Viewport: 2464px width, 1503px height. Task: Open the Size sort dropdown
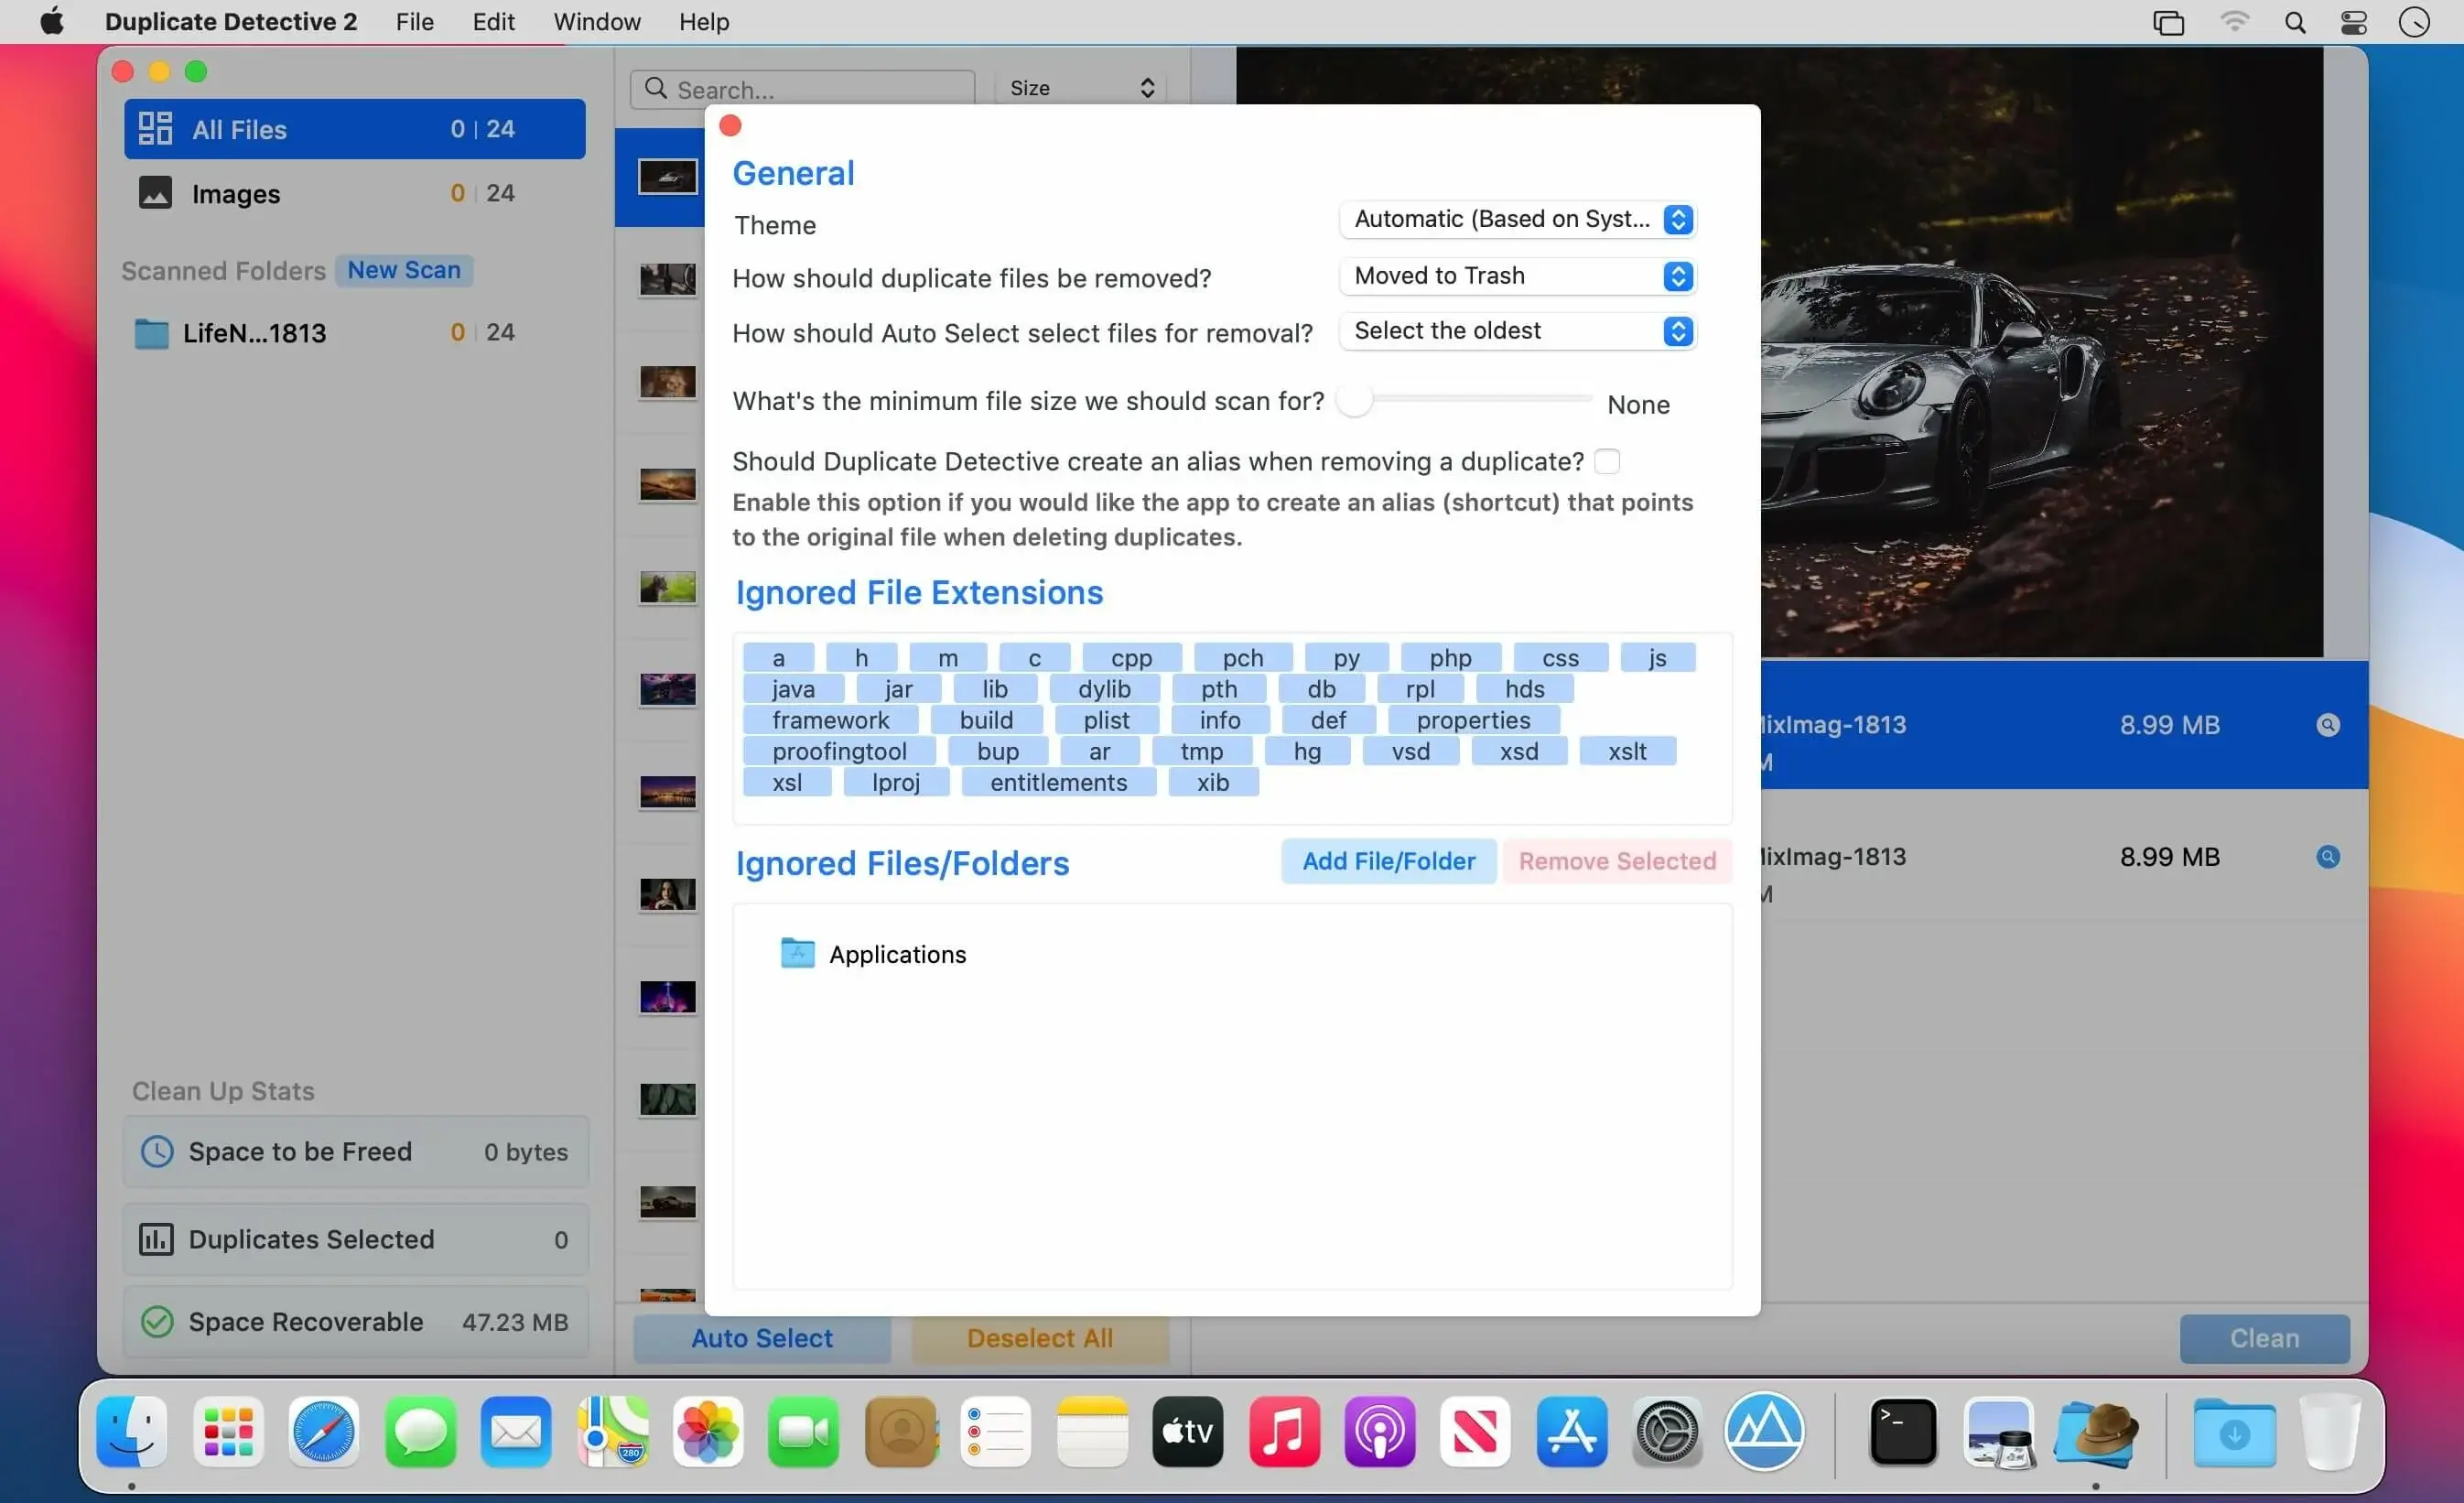(x=1081, y=88)
